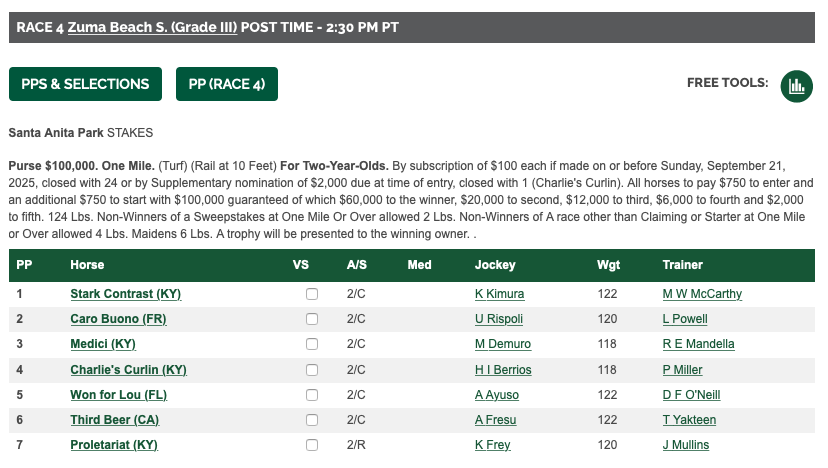Open the PP (Race 4) button
This screenshot has width=828, height=468.
click(x=226, y=84)
